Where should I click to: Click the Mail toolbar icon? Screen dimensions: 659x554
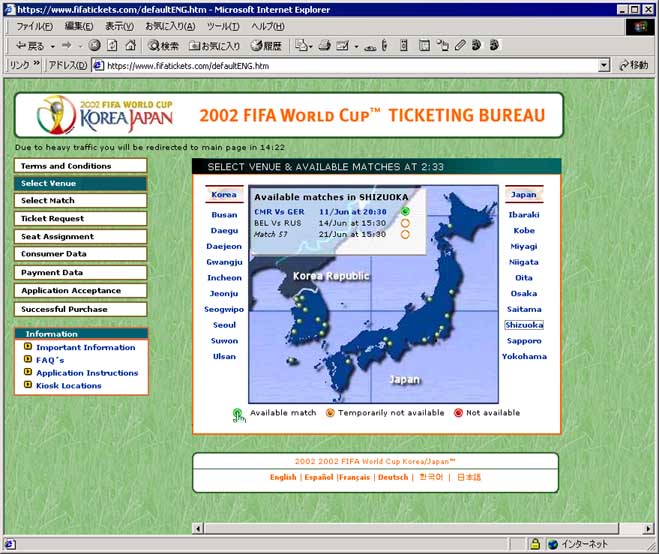click(x=301, y=45)
